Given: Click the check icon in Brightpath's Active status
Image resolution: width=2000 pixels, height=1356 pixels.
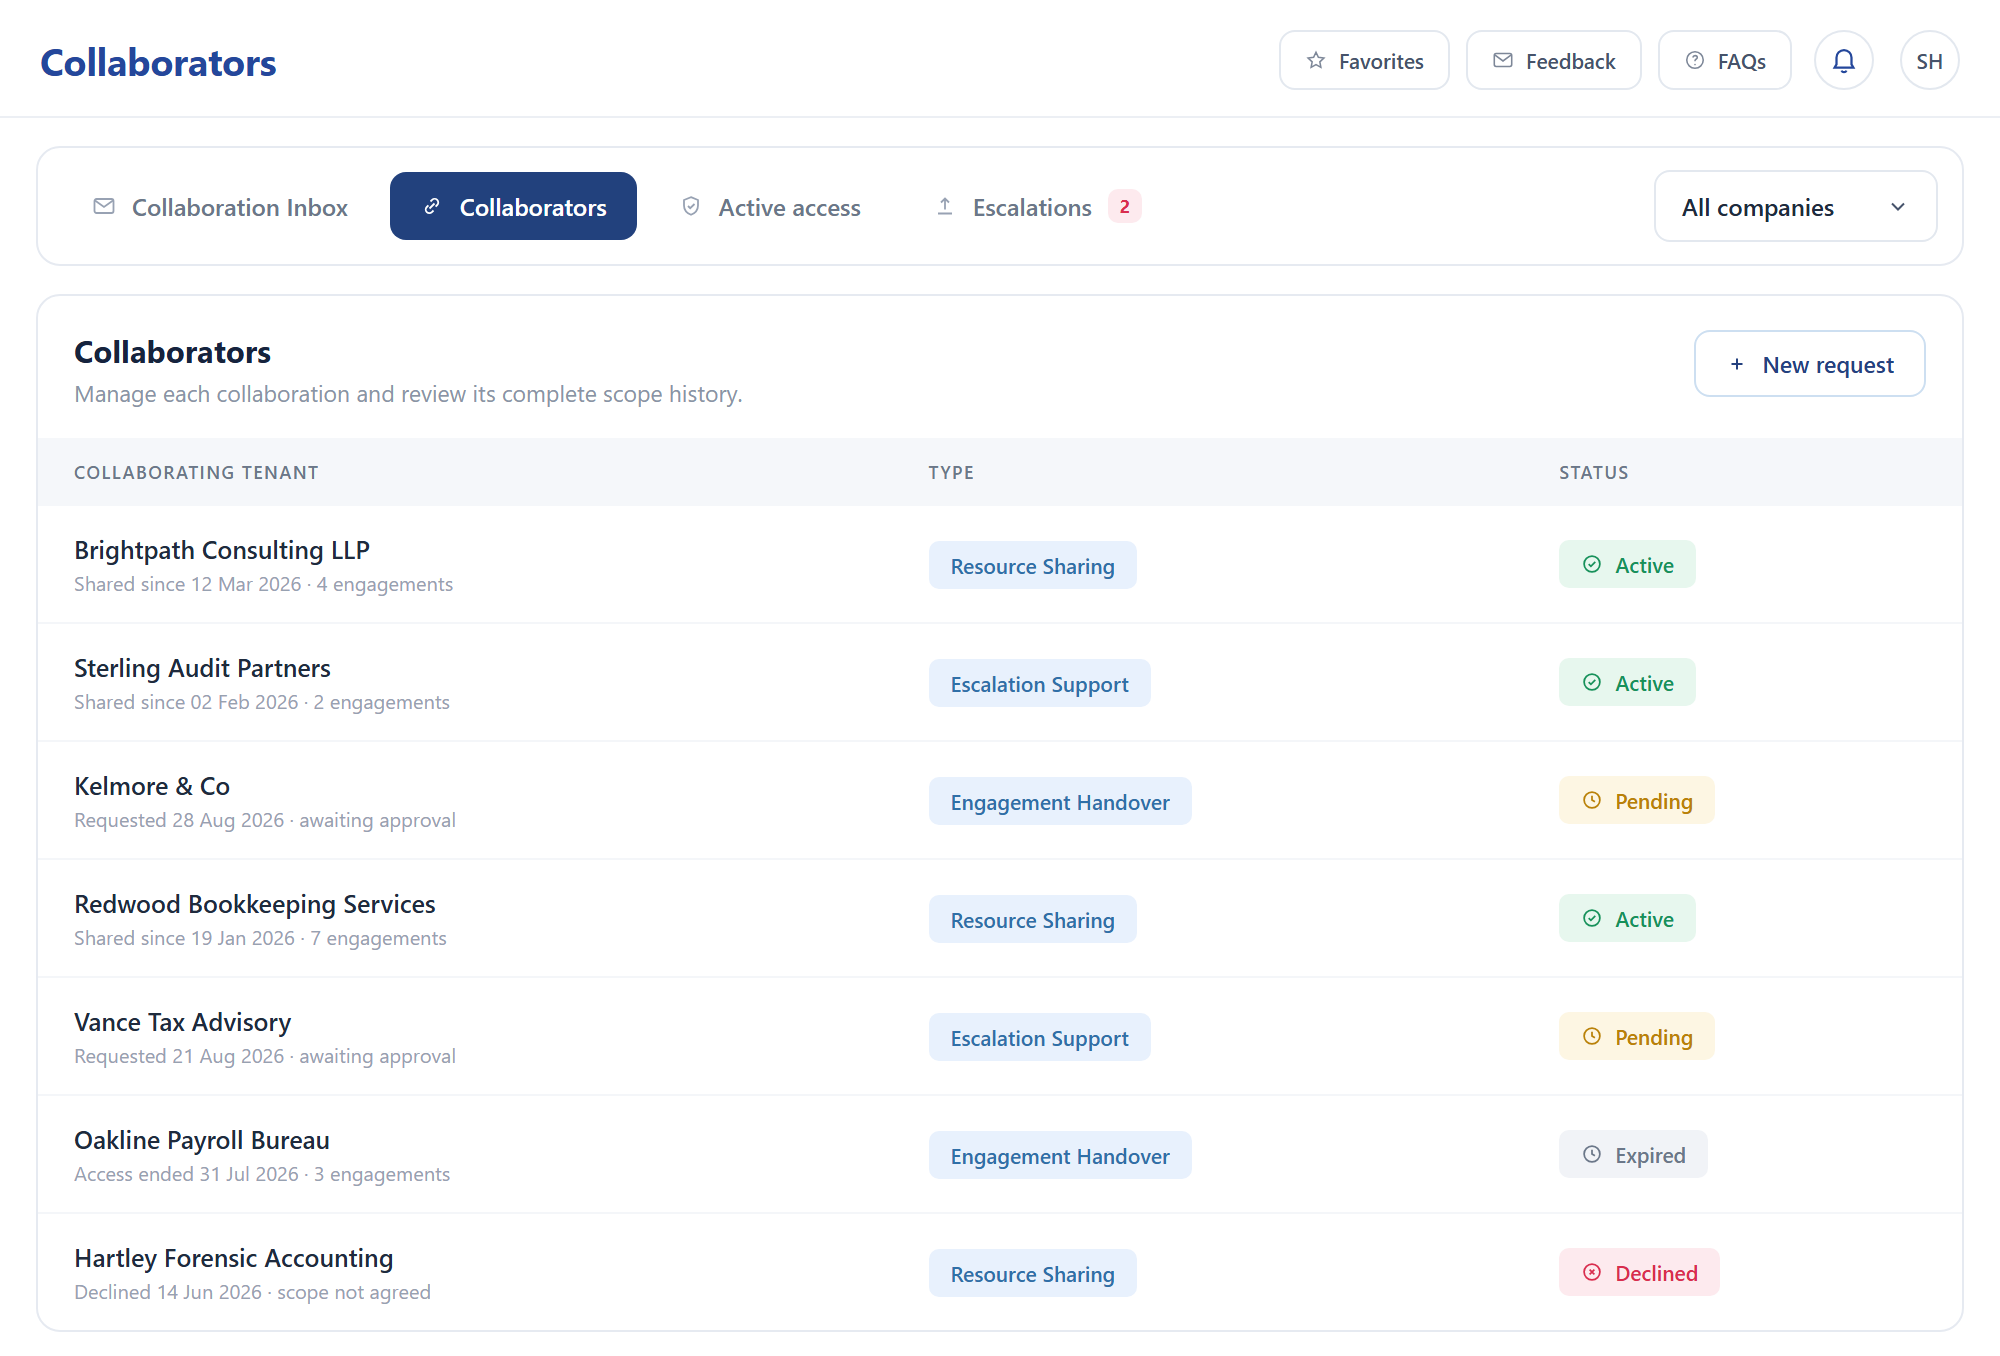Looking at the screenshot, I should click(x=1592, y=565).
